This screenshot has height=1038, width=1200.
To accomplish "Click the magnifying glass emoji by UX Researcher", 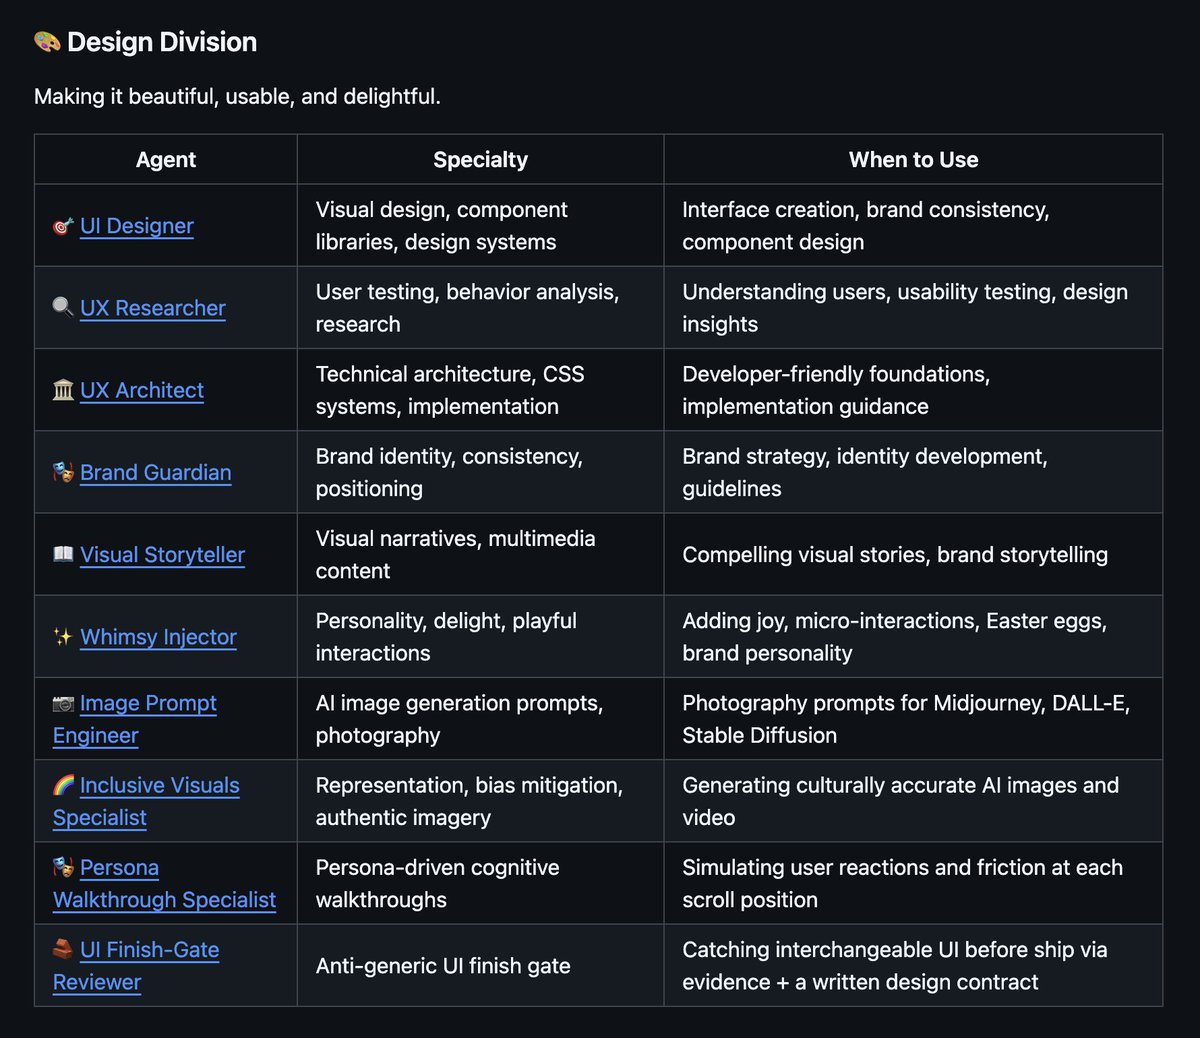I will pos(63,308).
